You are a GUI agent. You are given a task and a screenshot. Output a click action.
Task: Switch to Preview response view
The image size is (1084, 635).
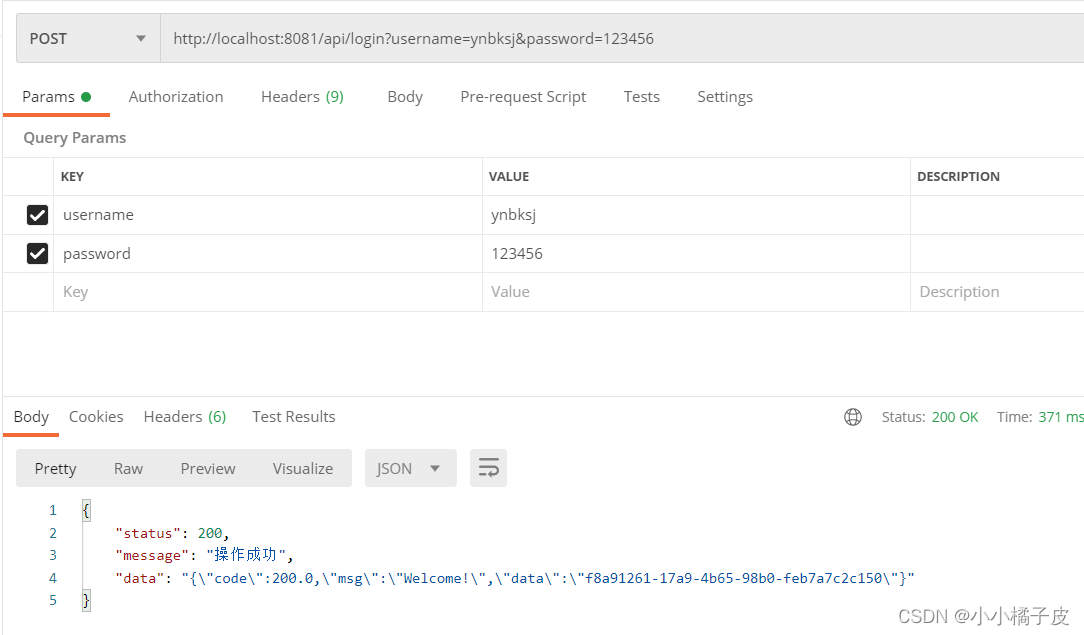pyautogui.click(x=207, y=468)
